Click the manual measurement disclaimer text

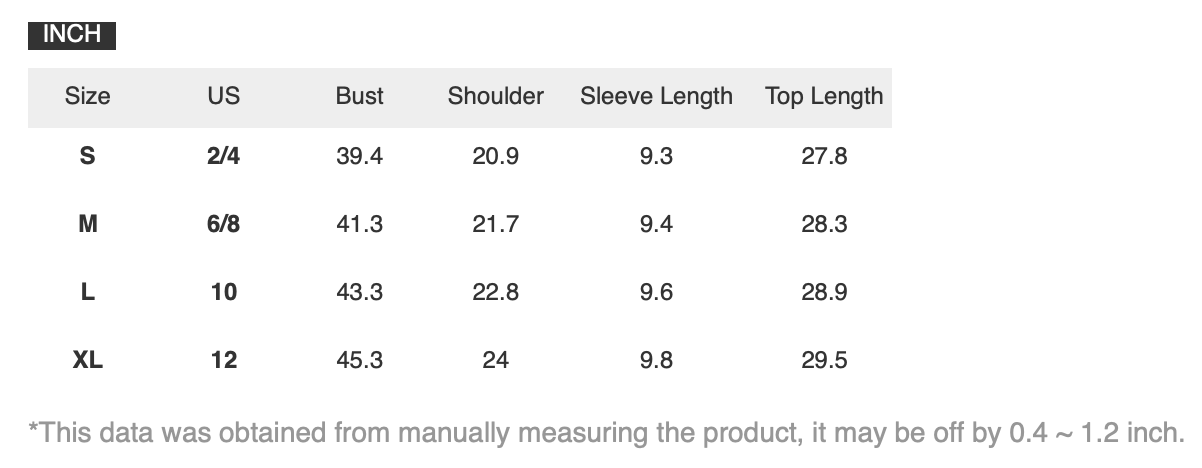(606, 433)
